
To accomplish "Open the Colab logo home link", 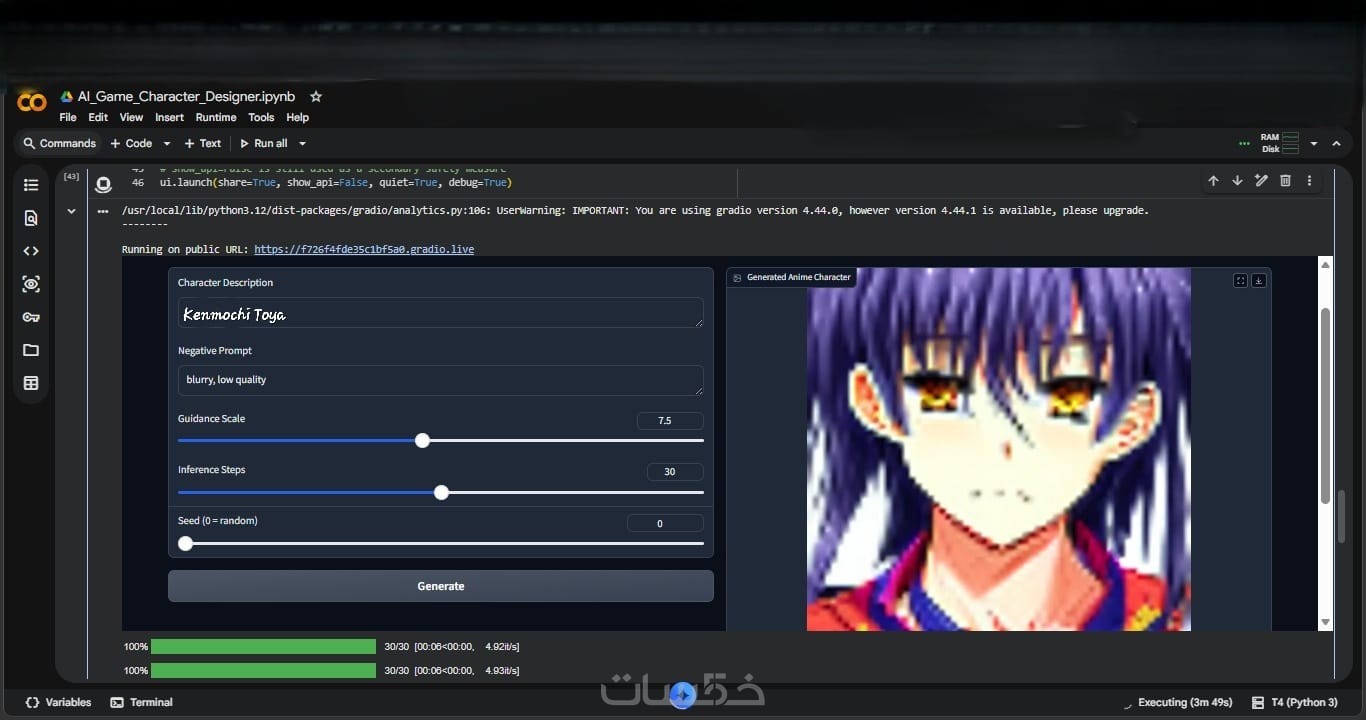I will click(31, 102).
